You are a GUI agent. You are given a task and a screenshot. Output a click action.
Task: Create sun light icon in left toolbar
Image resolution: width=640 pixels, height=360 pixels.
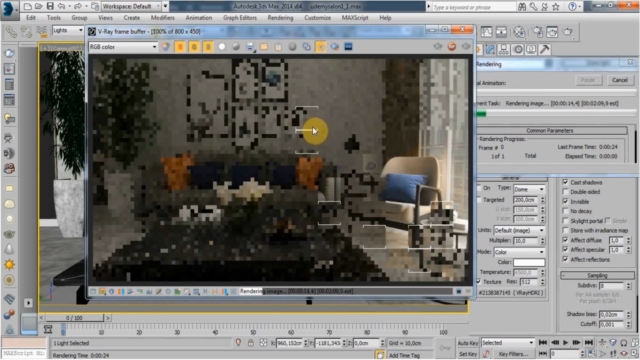(9, 265)
